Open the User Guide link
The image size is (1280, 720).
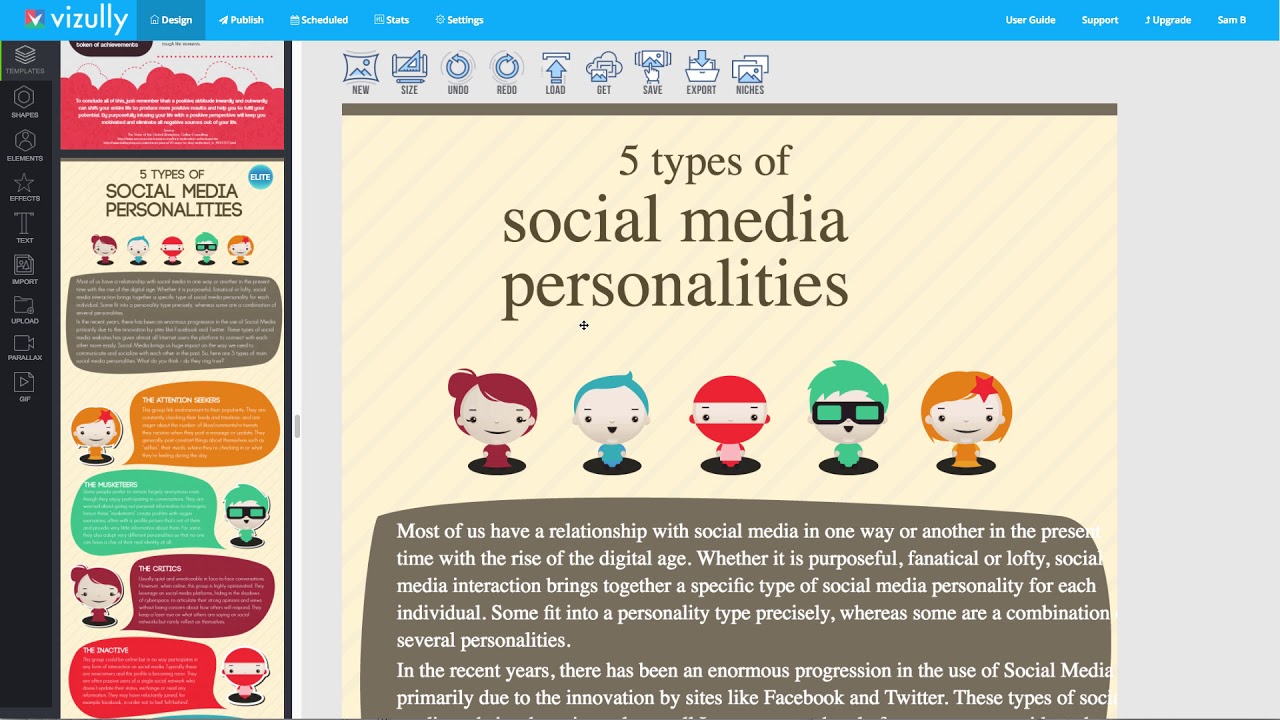click(x=1030, y=20)
